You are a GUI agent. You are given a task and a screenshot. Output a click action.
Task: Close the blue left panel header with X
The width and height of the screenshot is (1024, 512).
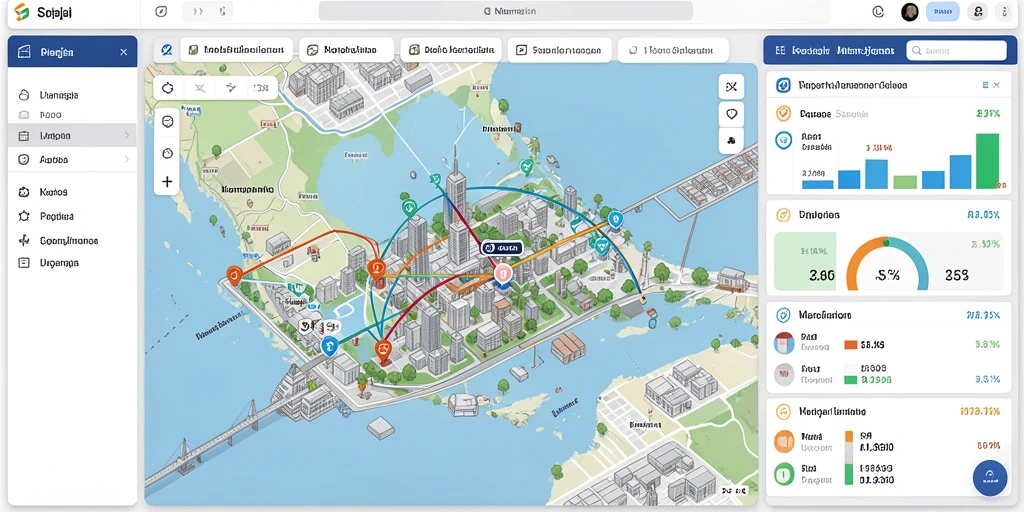point(123,52)
